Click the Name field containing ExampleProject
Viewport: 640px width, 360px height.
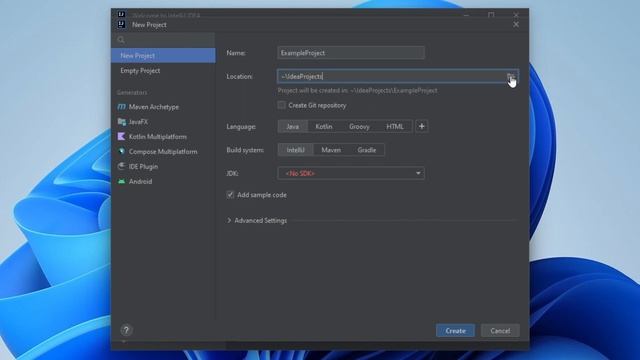click(351, 53)
